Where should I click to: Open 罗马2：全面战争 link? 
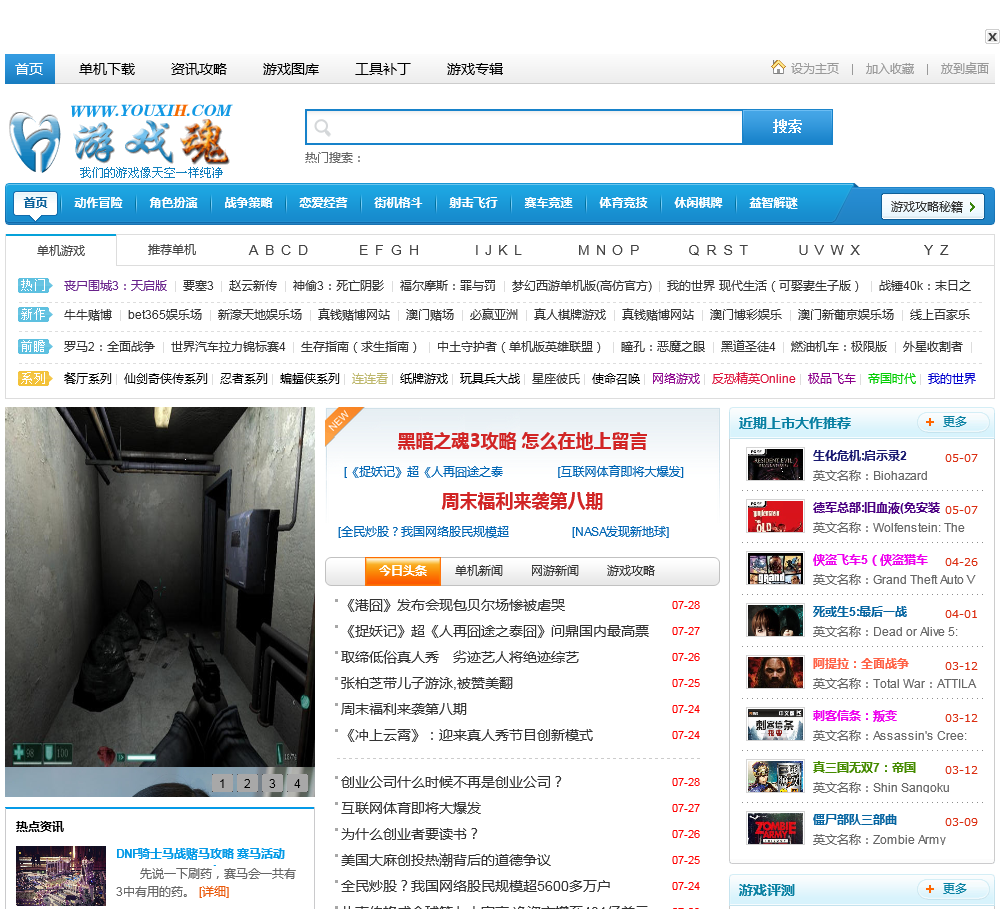pos(109,347)
